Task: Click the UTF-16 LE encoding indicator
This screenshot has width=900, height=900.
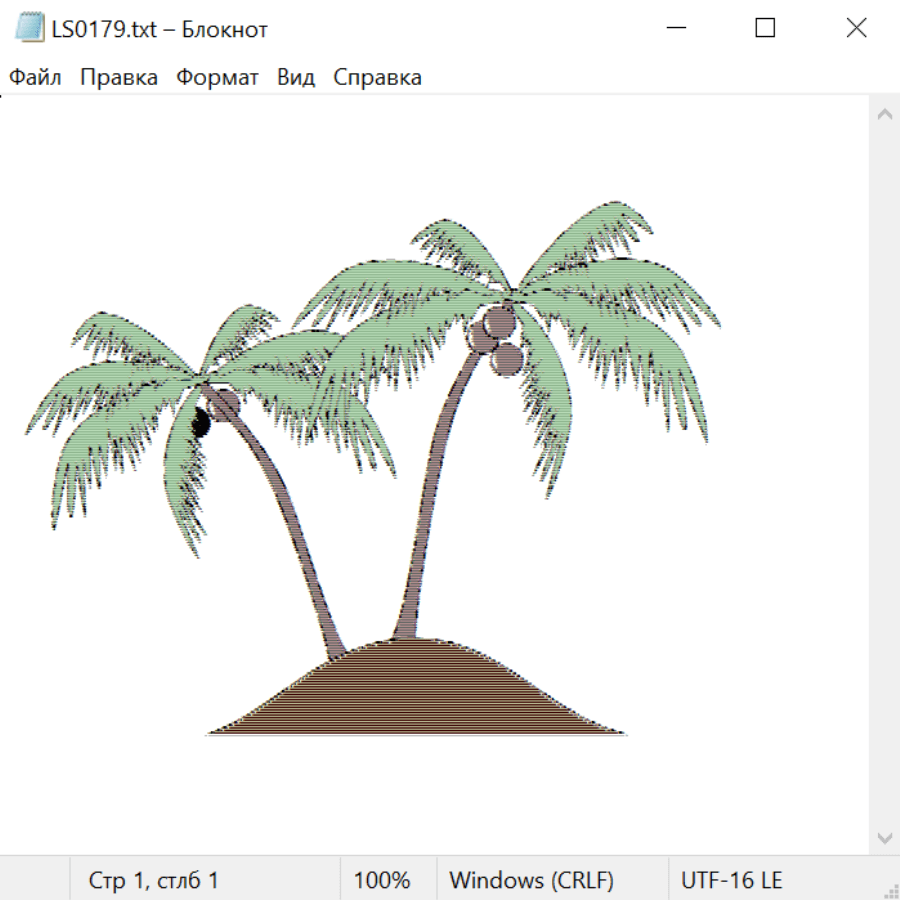Action: coord(731,881)
